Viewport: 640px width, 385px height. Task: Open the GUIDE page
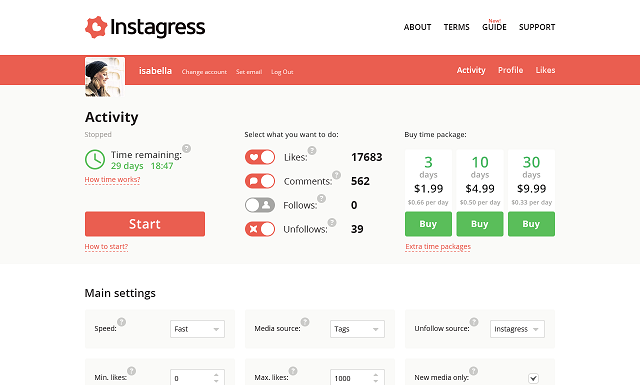(x=494, y=27)
